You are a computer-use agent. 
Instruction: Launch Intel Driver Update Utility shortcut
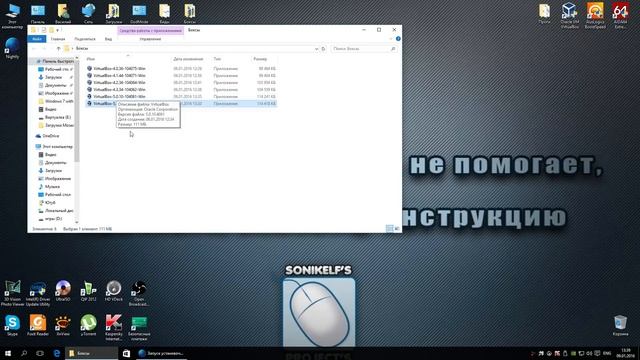click(38, 292)
